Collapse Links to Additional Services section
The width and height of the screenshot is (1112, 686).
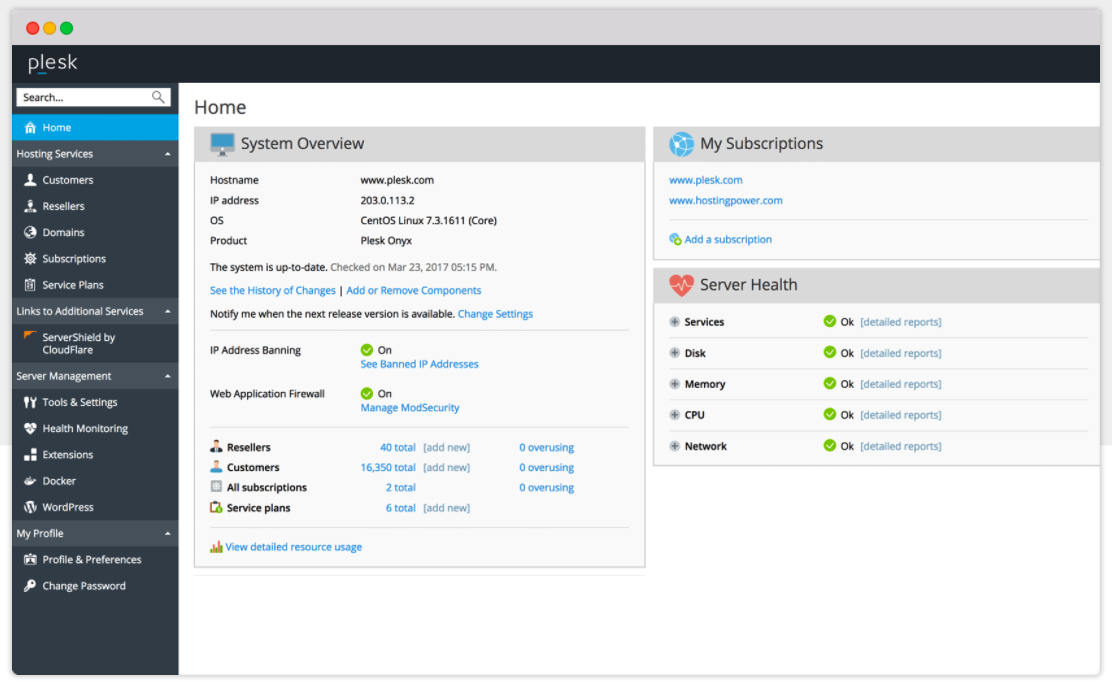tap(167, 311)
